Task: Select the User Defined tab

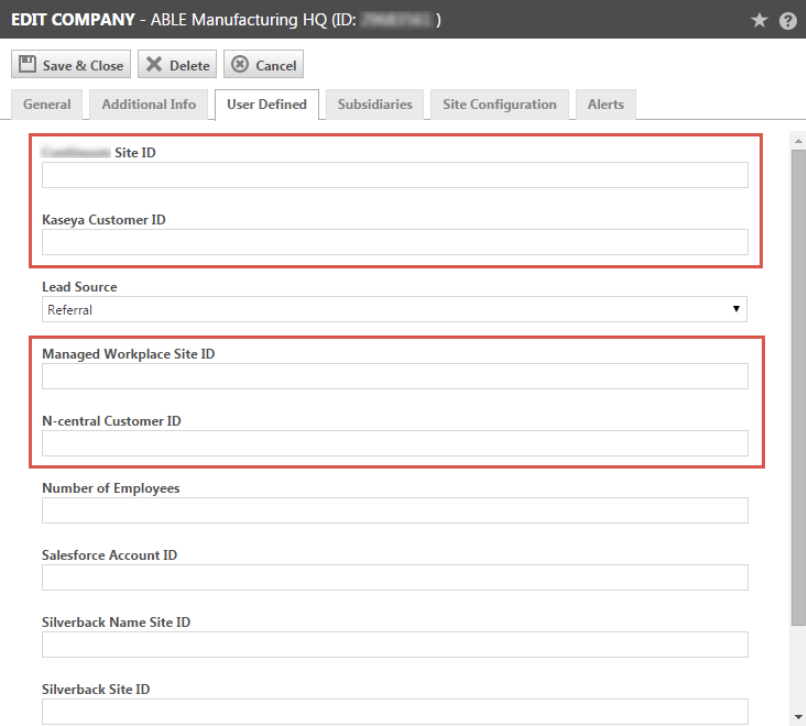Action: tap(266, 104)
